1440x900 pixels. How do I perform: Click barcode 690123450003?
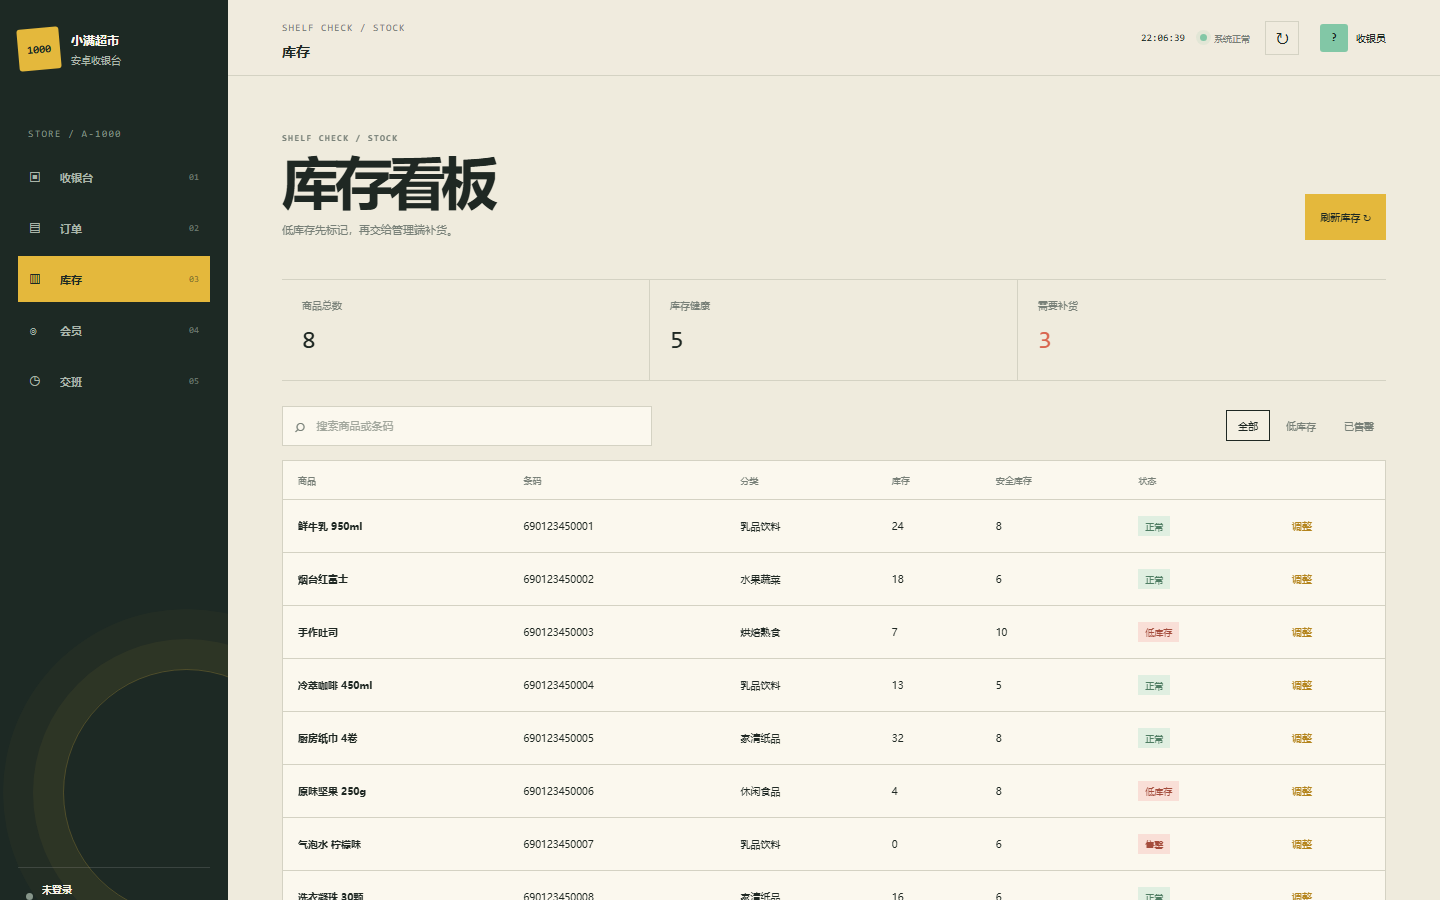tap(558, 632)
